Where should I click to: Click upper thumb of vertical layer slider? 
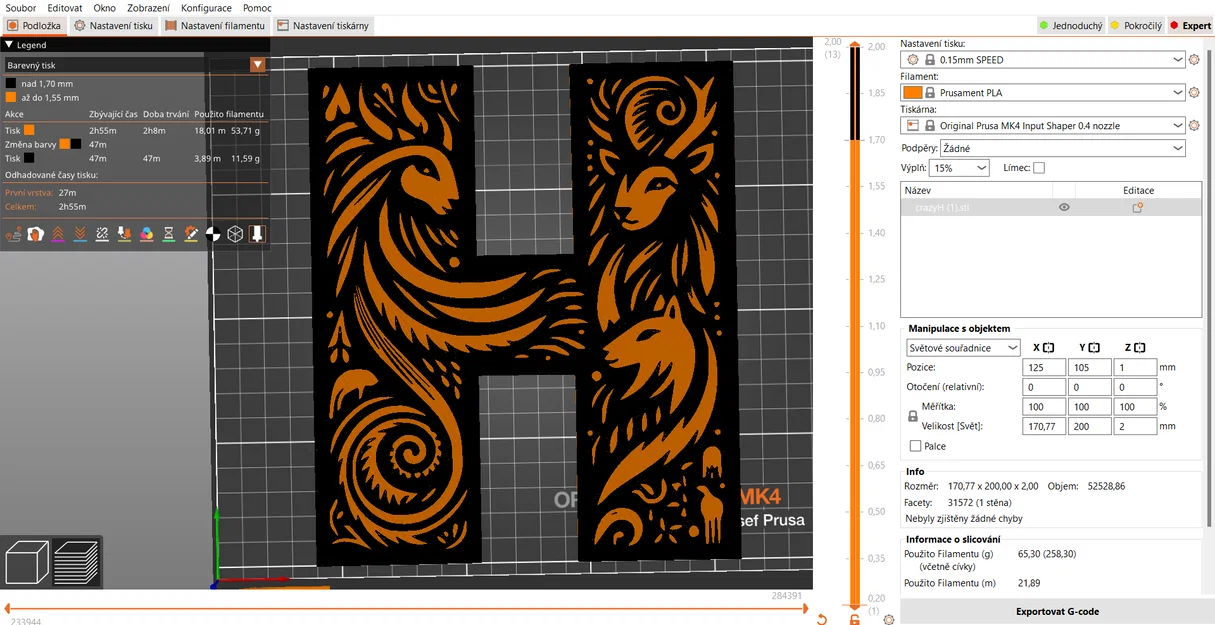point(854,44)
